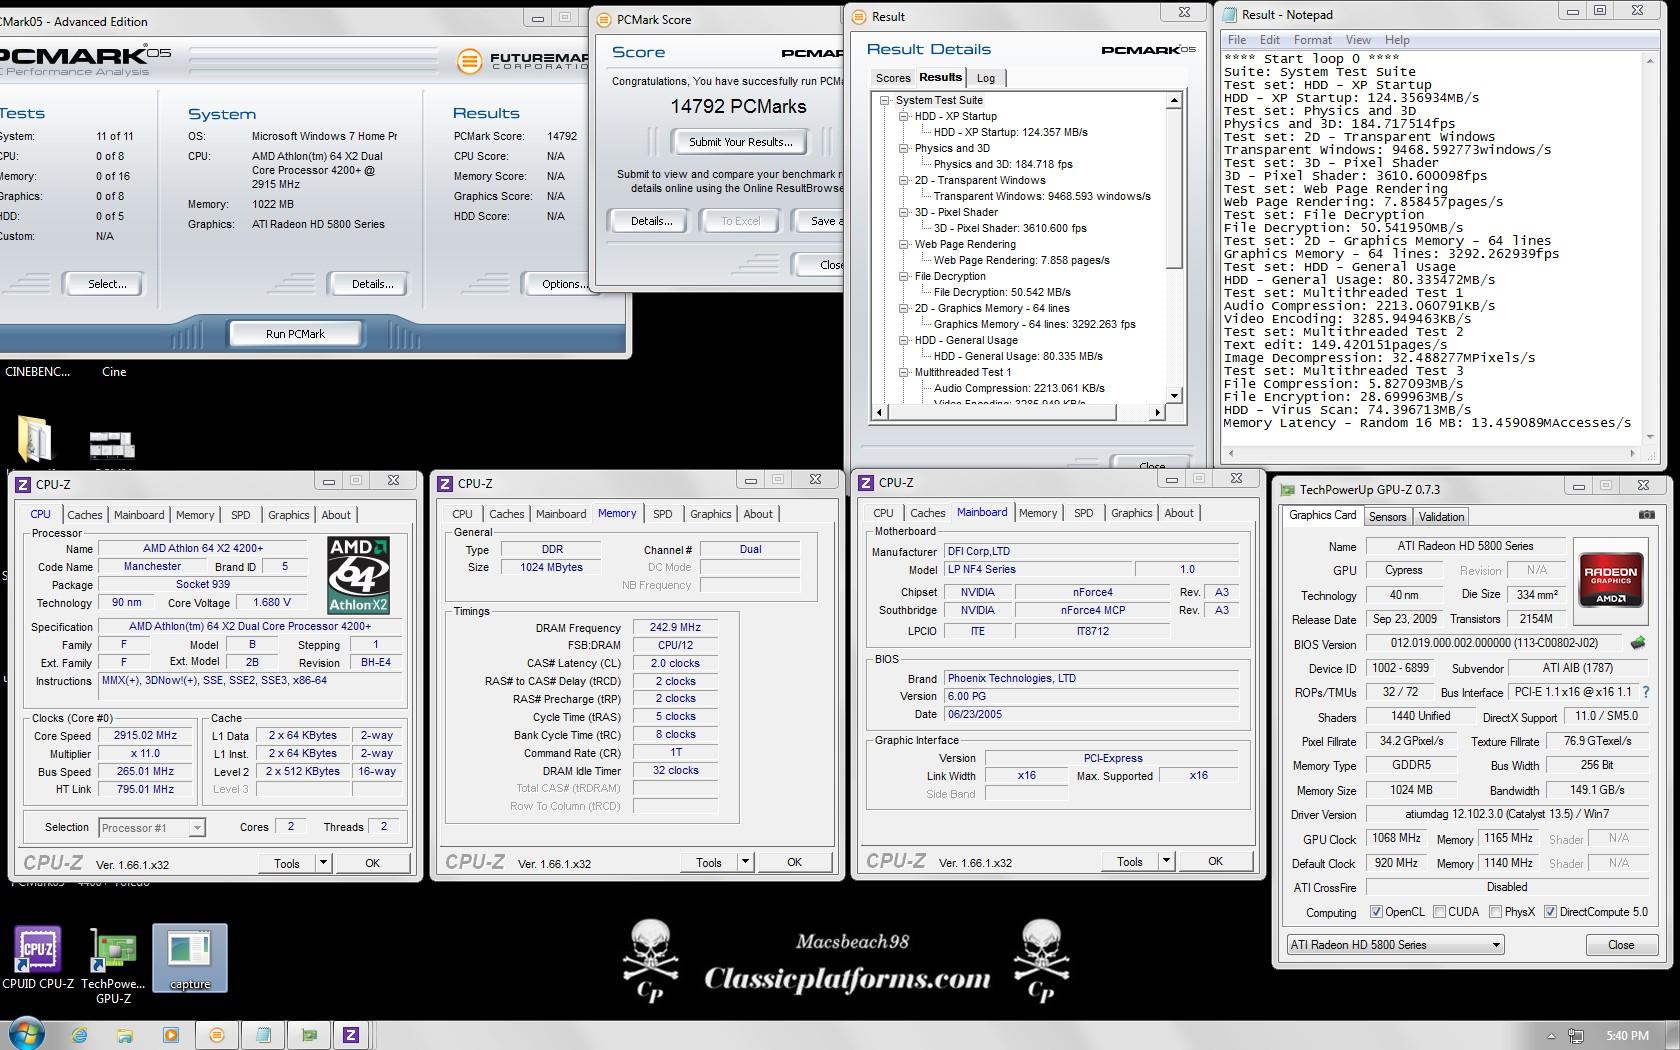
Task: Click the PCMark Score window title icon
Action: point(603,19)
